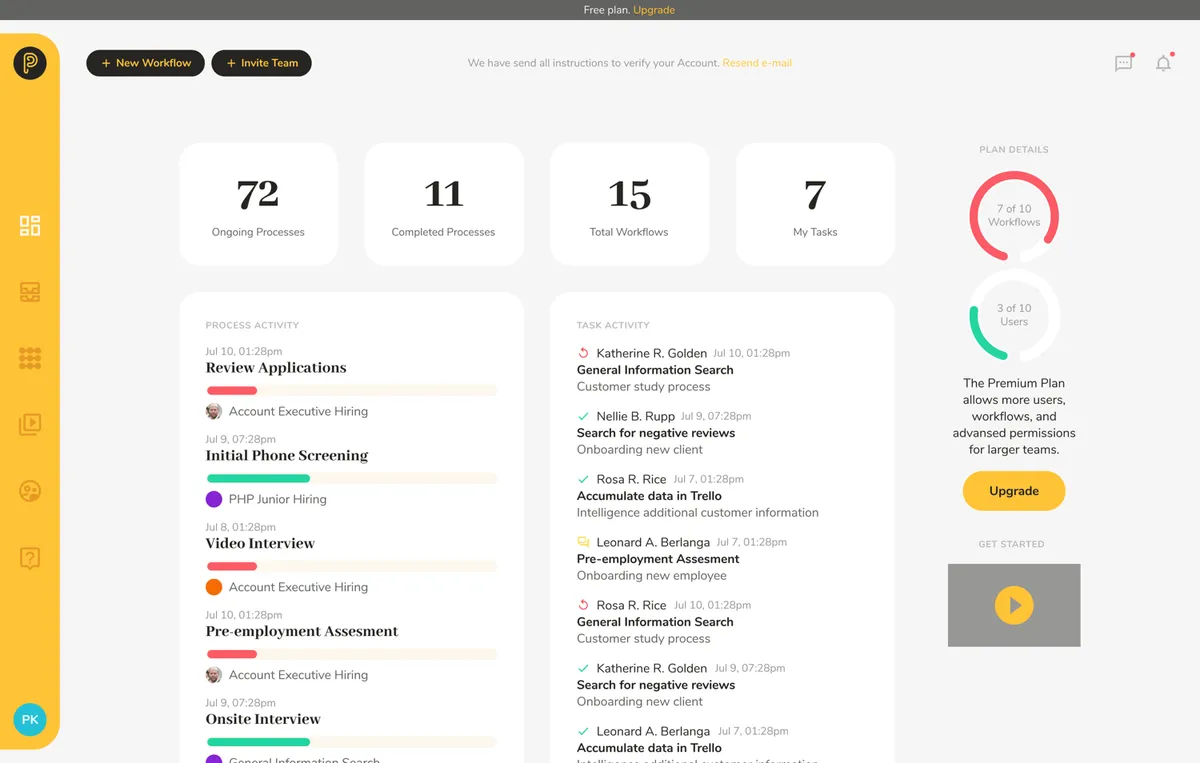Image resolution: width=1200 pixels, height=763 pixels.
Task: Open the My Tasks card
Action: click(x=815, y=204)
